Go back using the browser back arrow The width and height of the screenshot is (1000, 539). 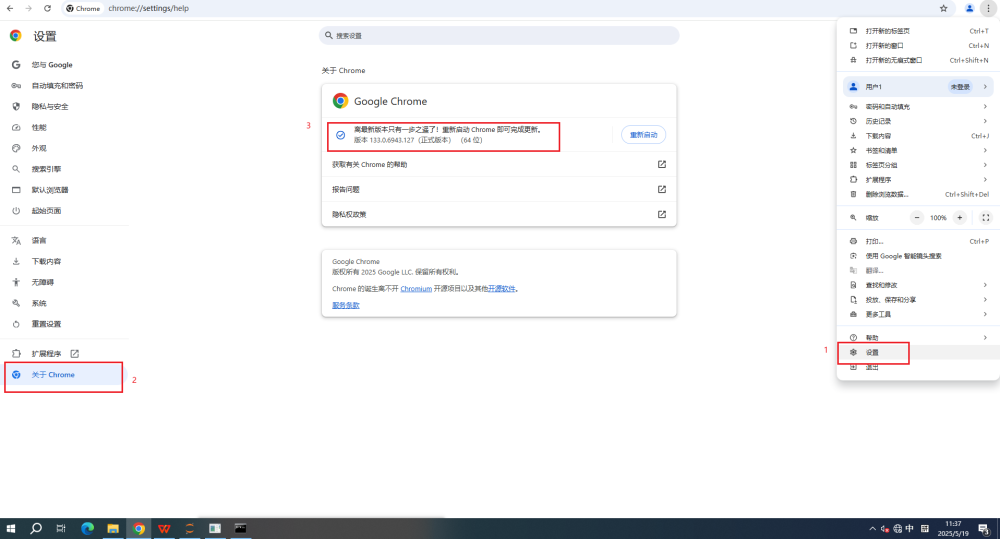pos(10,8)
